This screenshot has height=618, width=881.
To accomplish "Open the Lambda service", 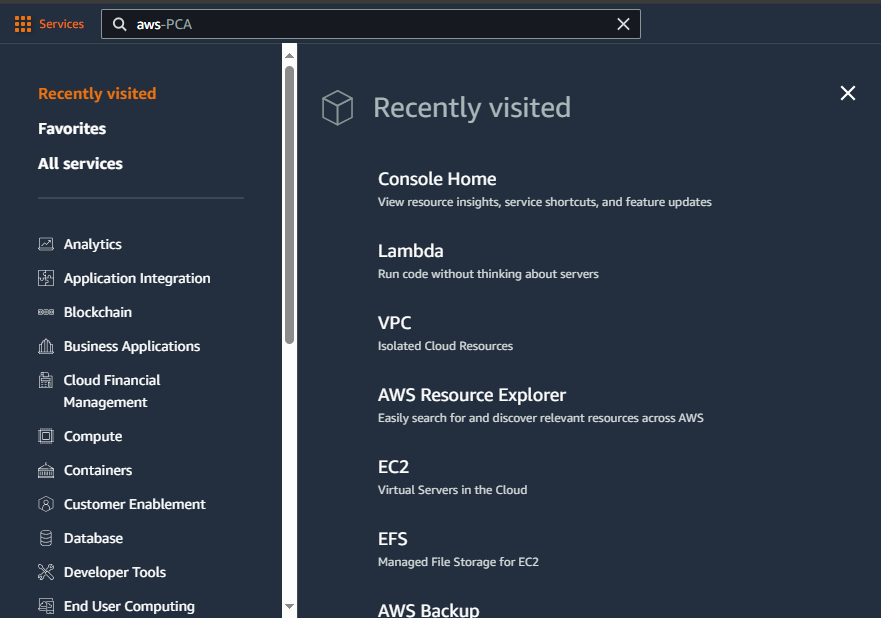I will coord(411,251).
